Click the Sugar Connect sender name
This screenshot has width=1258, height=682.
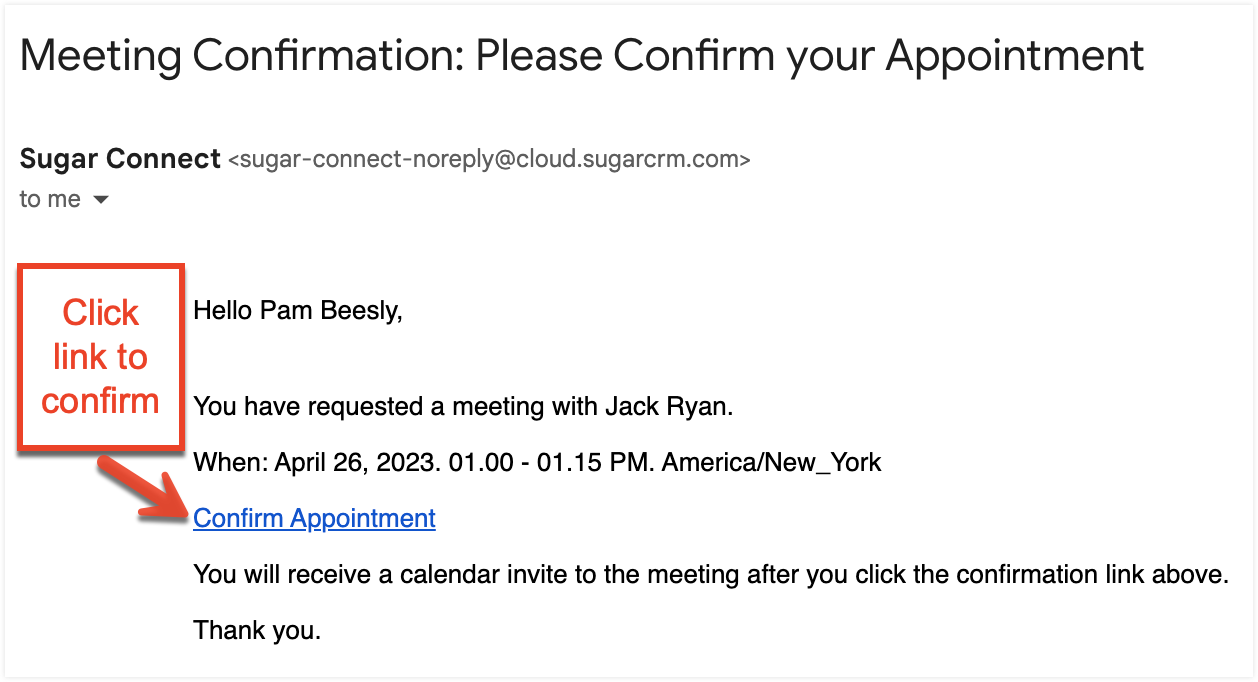coord(120,159)
